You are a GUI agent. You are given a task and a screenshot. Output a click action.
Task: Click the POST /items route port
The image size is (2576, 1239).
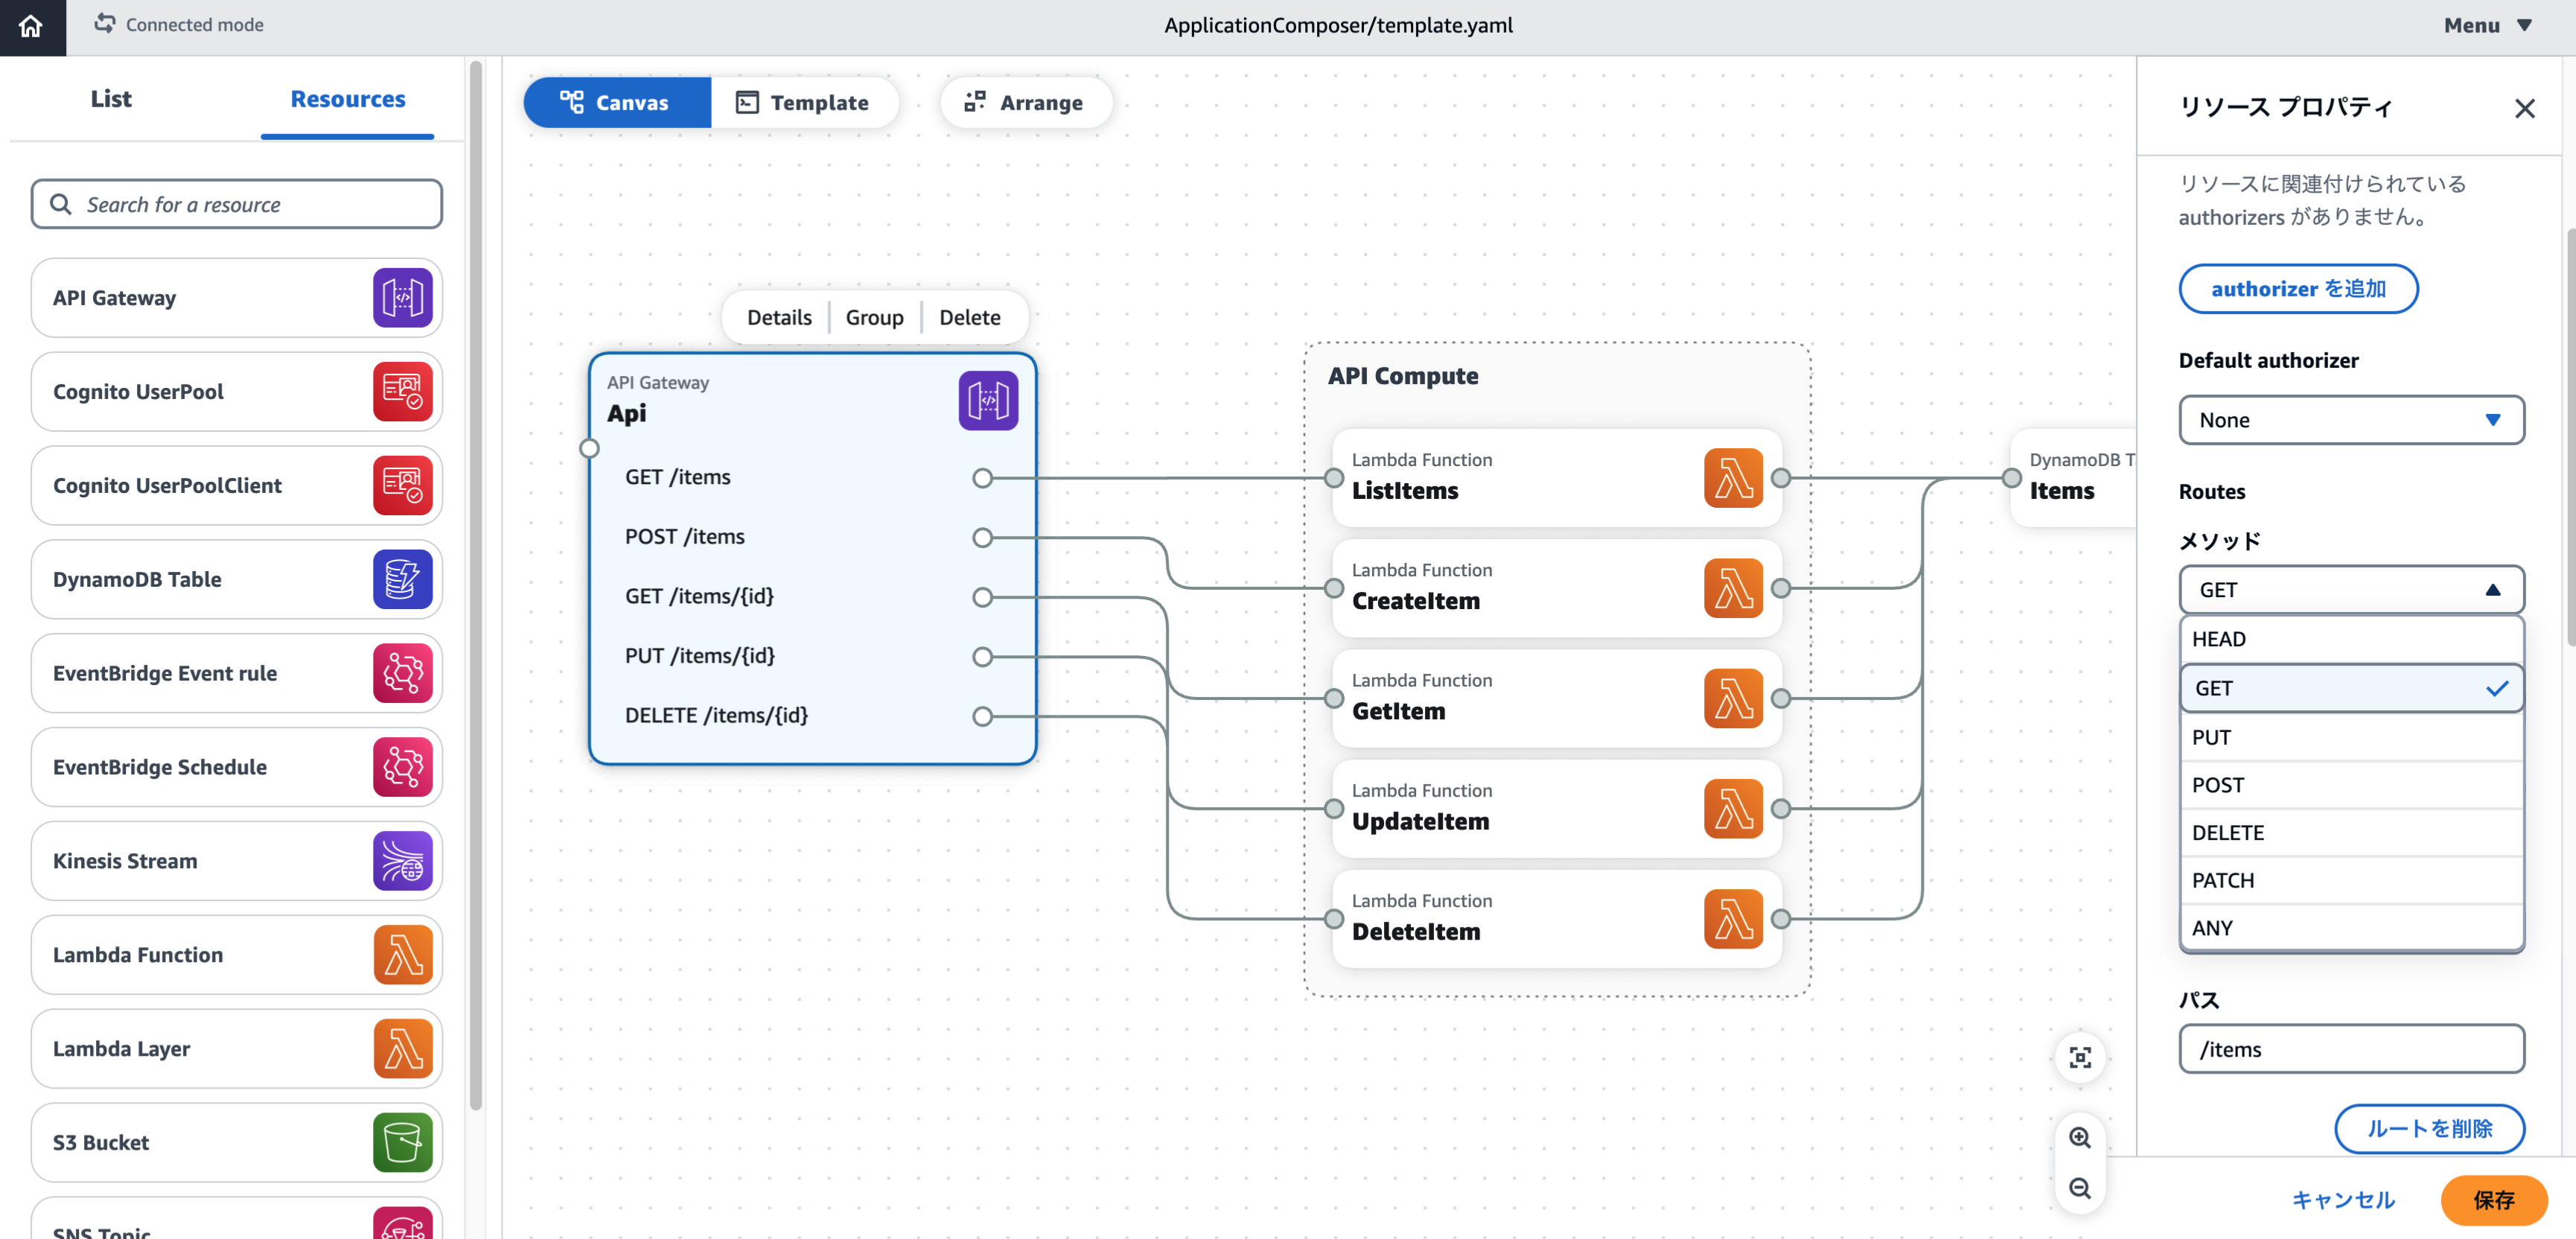tap(982, 538)
